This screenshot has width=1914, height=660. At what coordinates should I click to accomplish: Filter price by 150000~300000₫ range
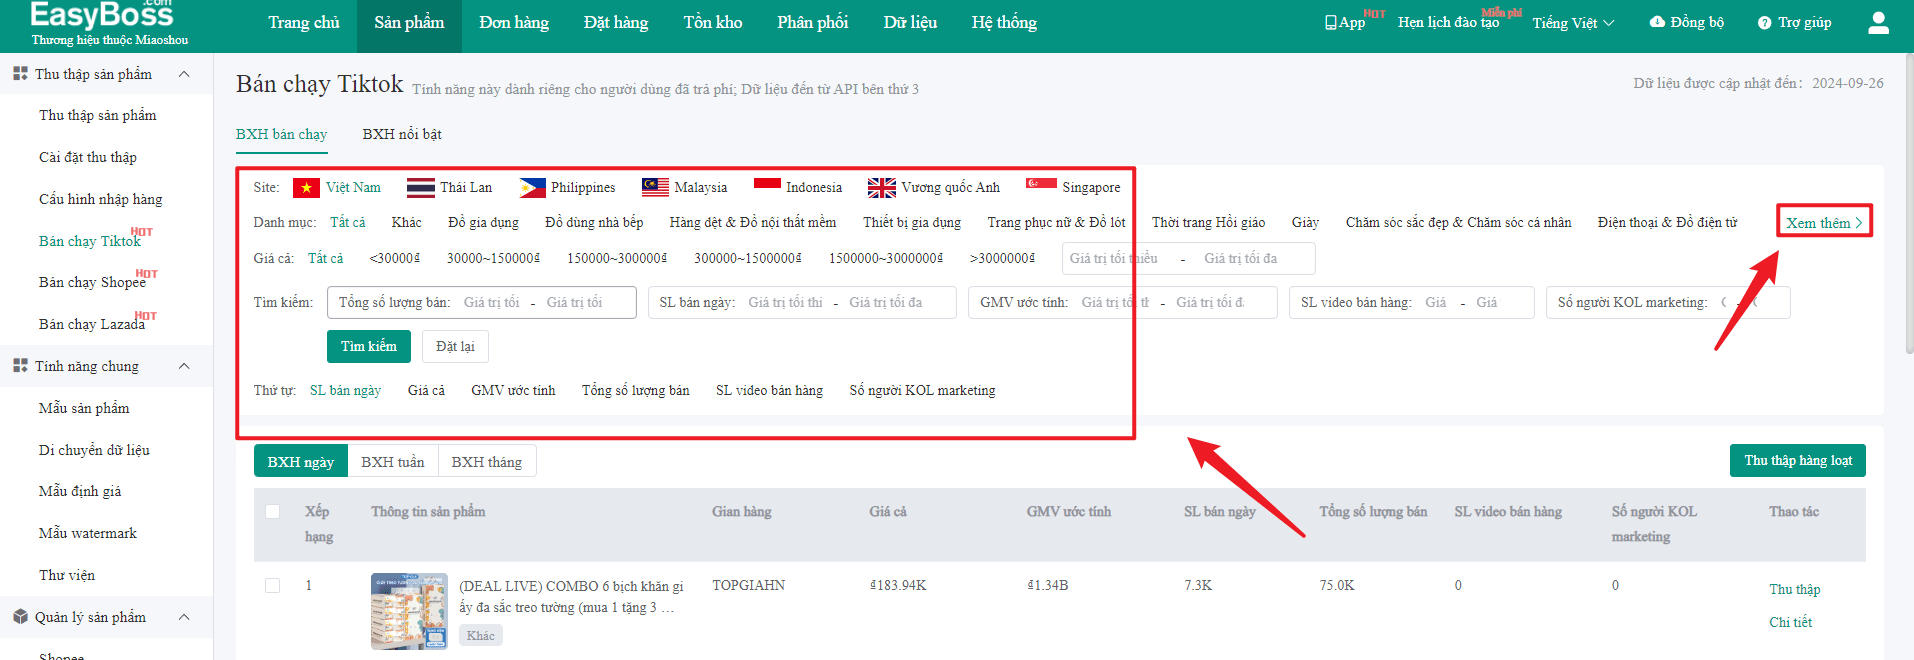(x=617, y=258)
